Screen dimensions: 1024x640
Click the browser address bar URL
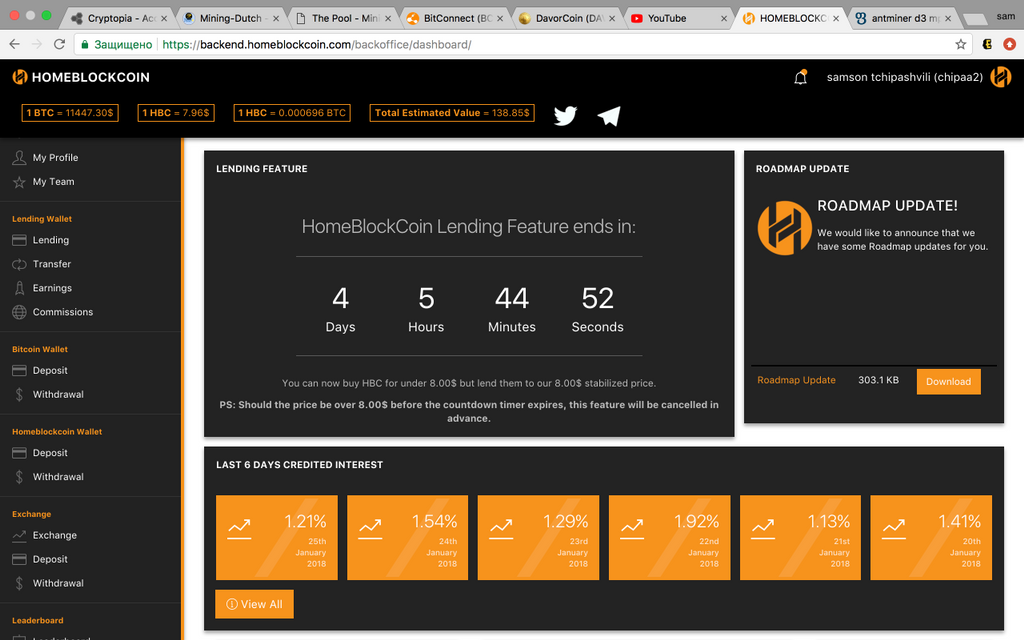click(x=317, y=44)
